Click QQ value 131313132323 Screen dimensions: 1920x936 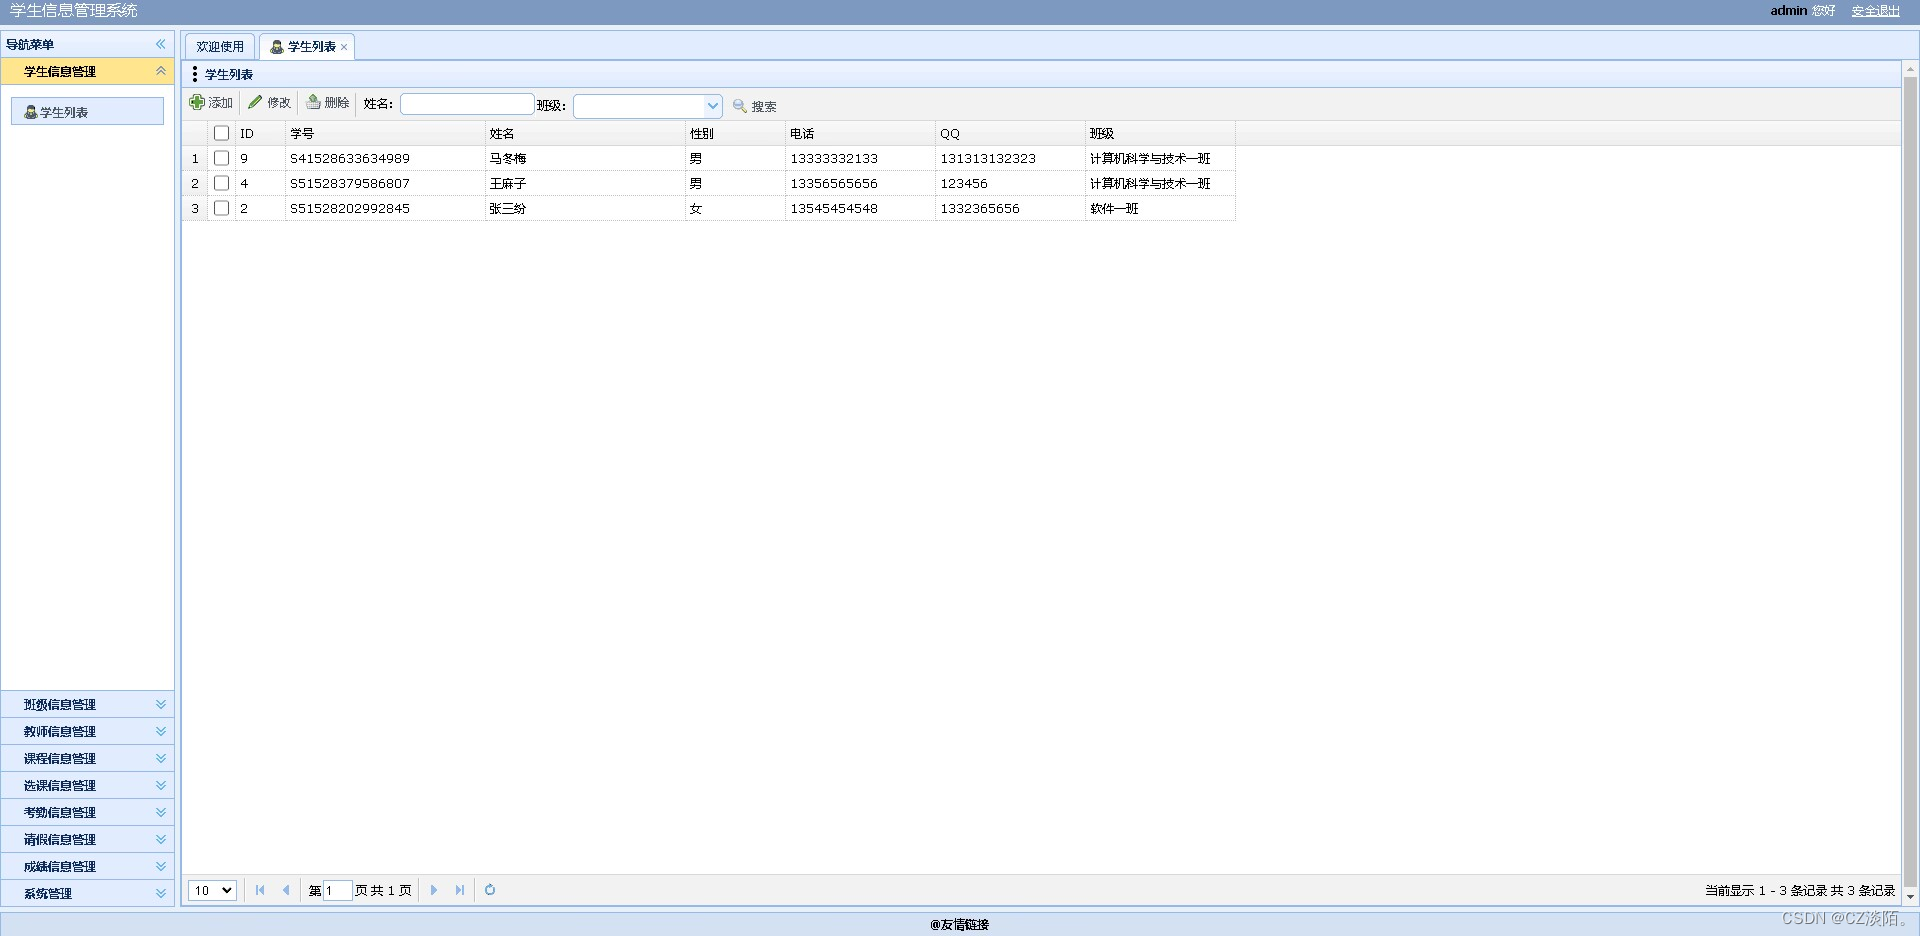coord(988,158)
